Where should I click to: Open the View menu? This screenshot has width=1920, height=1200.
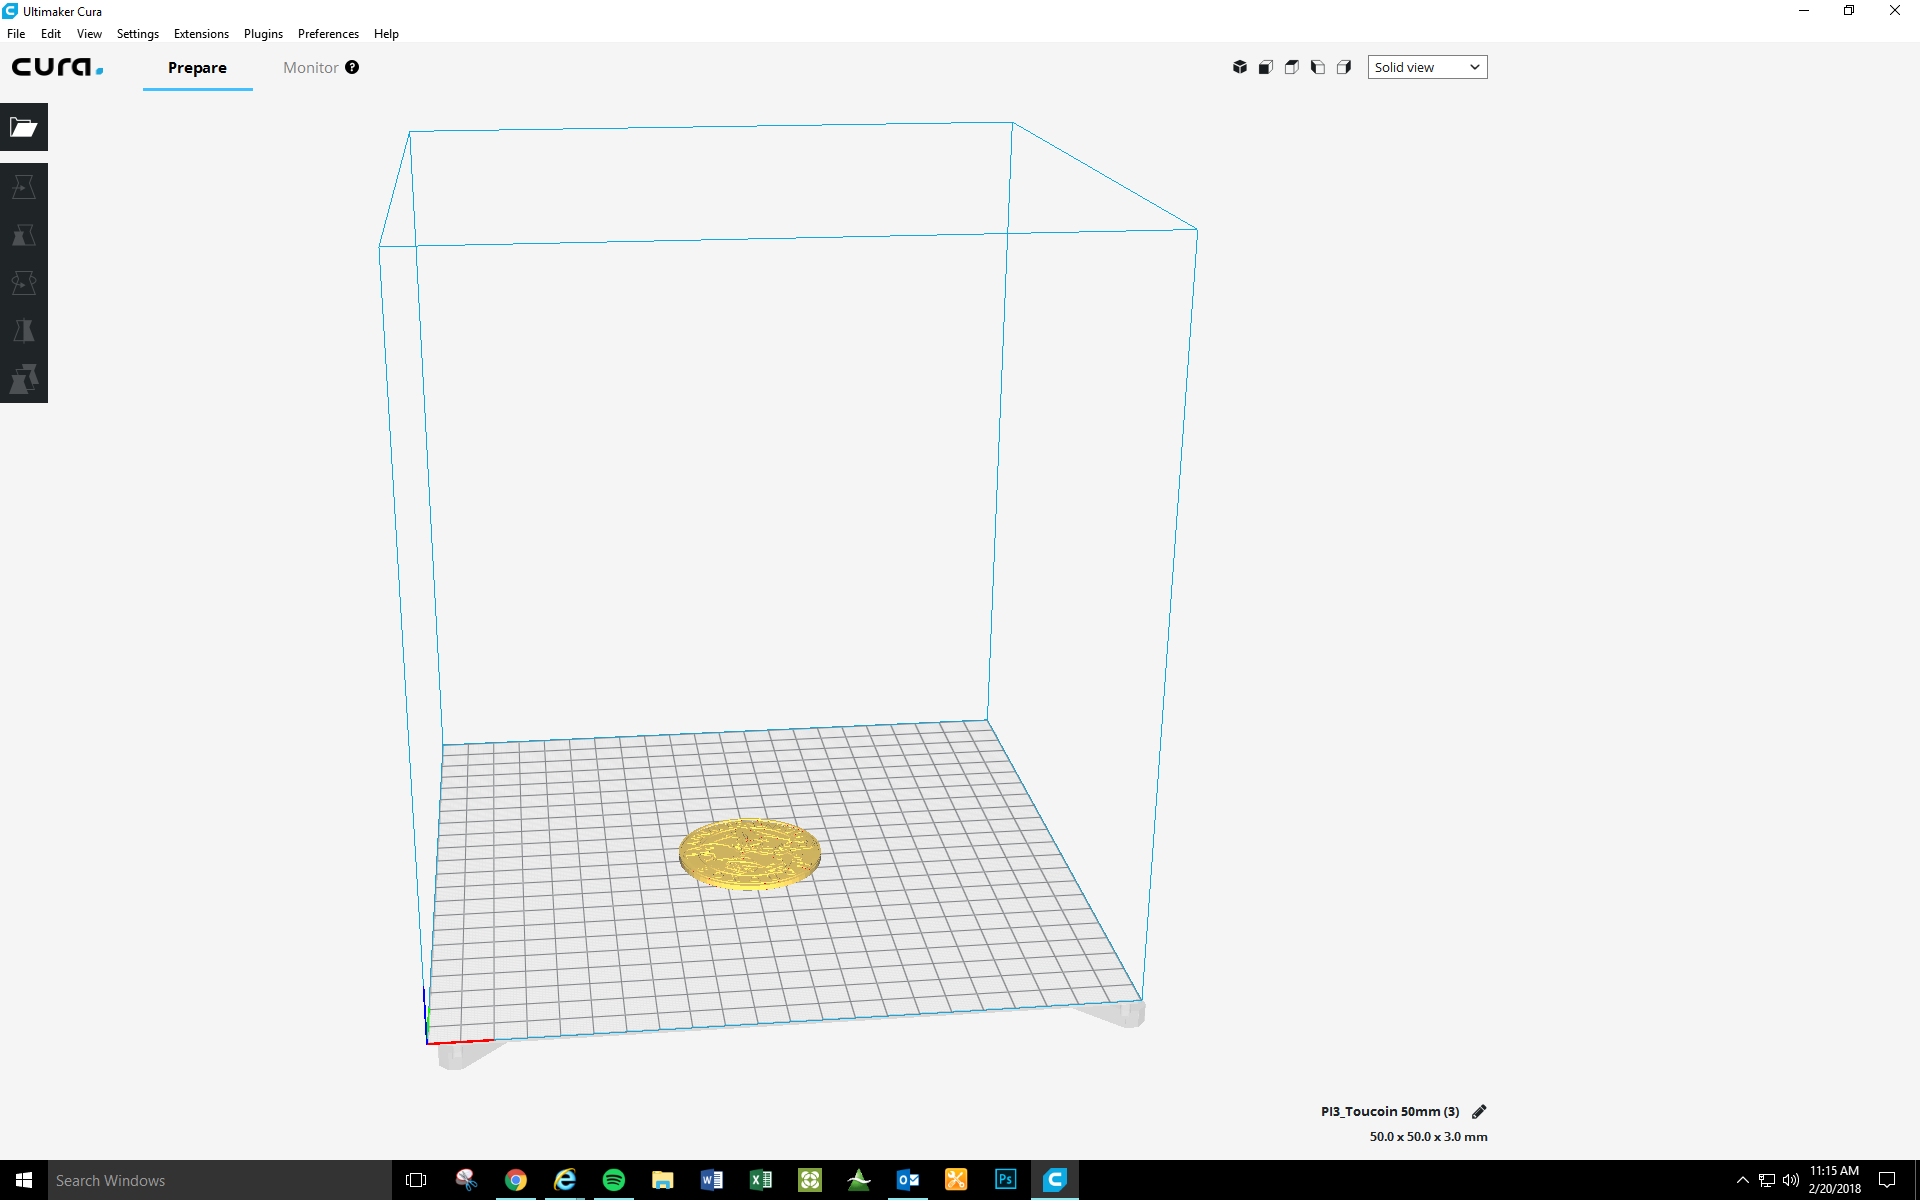pyautogui.click(x=89, y=34)
